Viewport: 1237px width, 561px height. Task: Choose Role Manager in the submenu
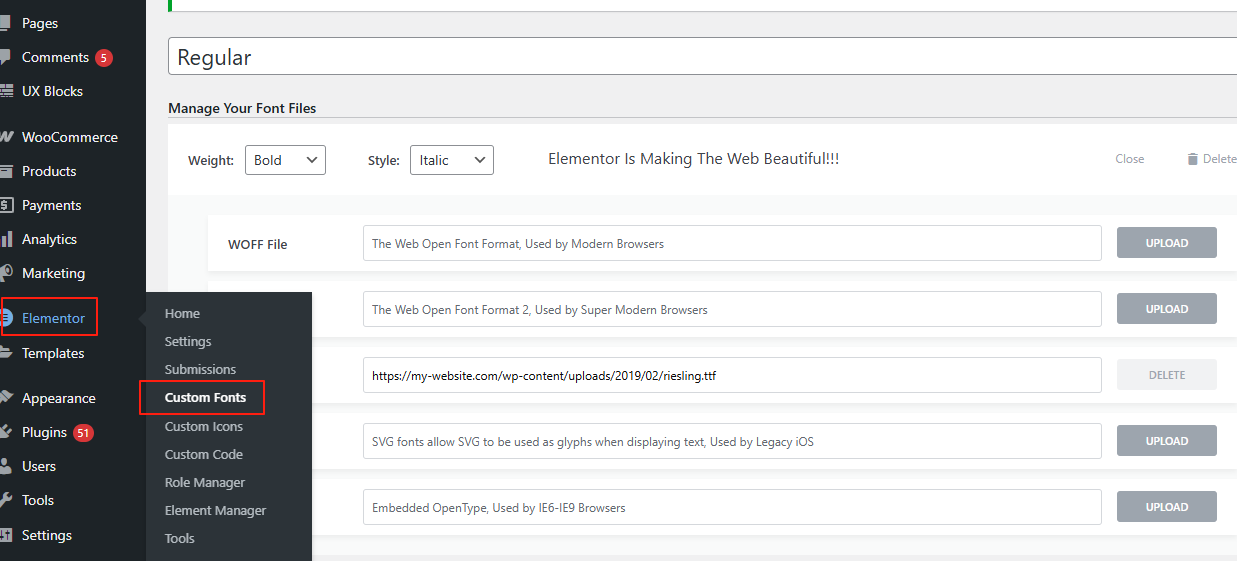pyautogui.click(x=205, y=482)
